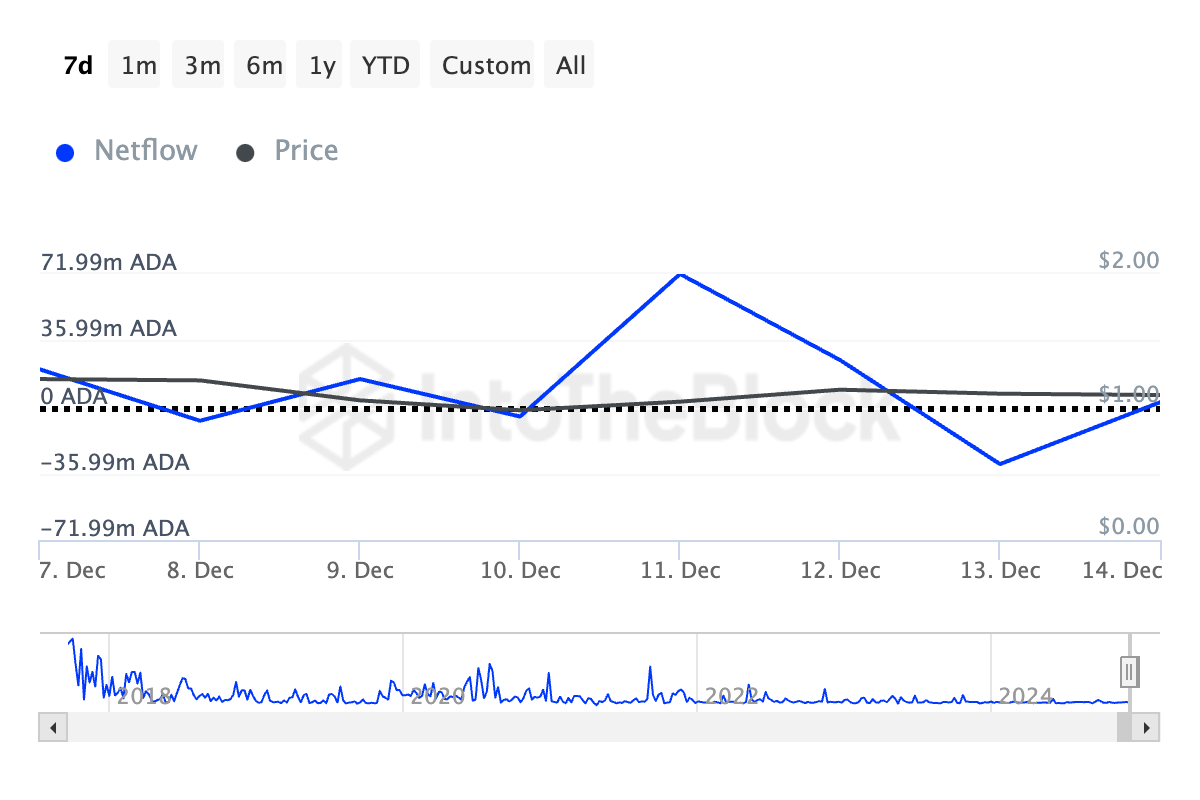Click the right navigator arrow icon
Viewport: 1200px width, 800px height.
1149,728
